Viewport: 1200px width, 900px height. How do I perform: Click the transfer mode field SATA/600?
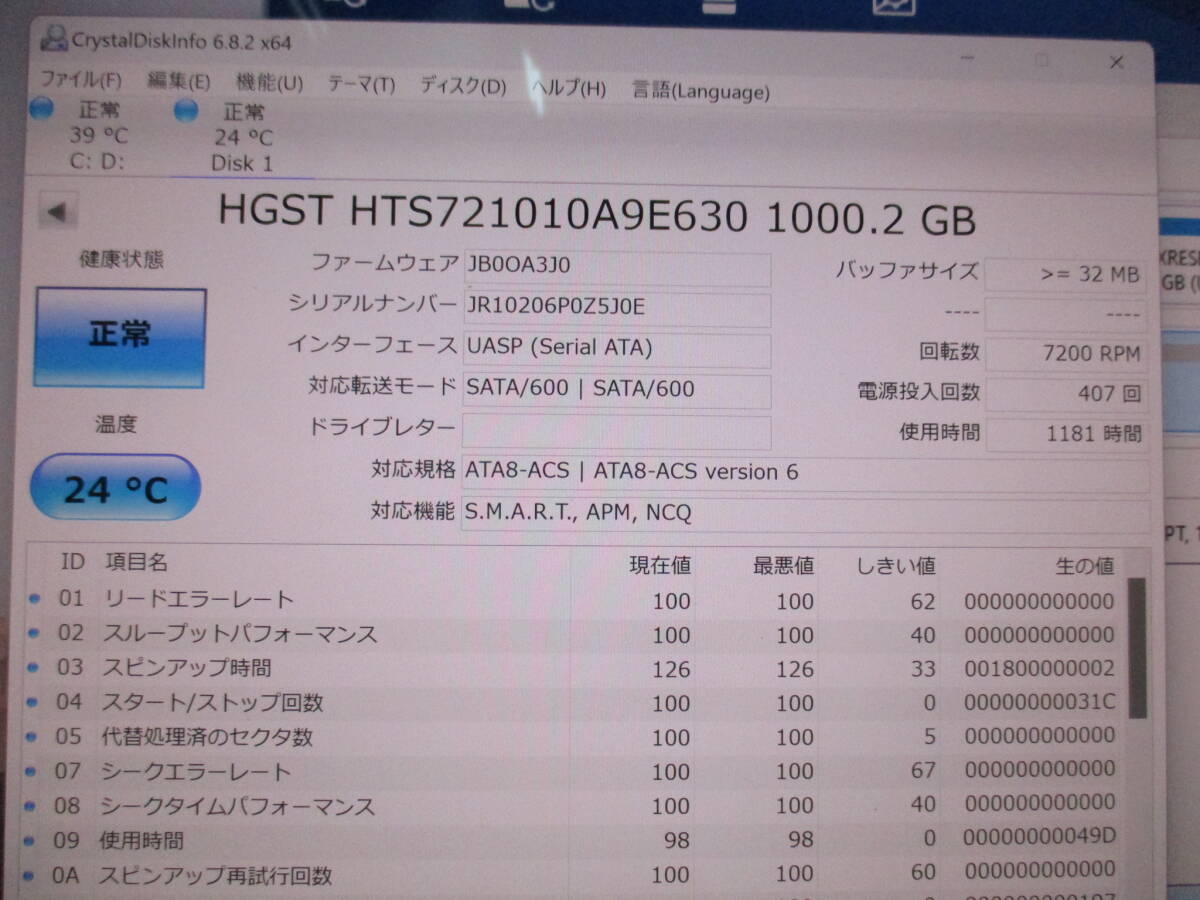616,391
